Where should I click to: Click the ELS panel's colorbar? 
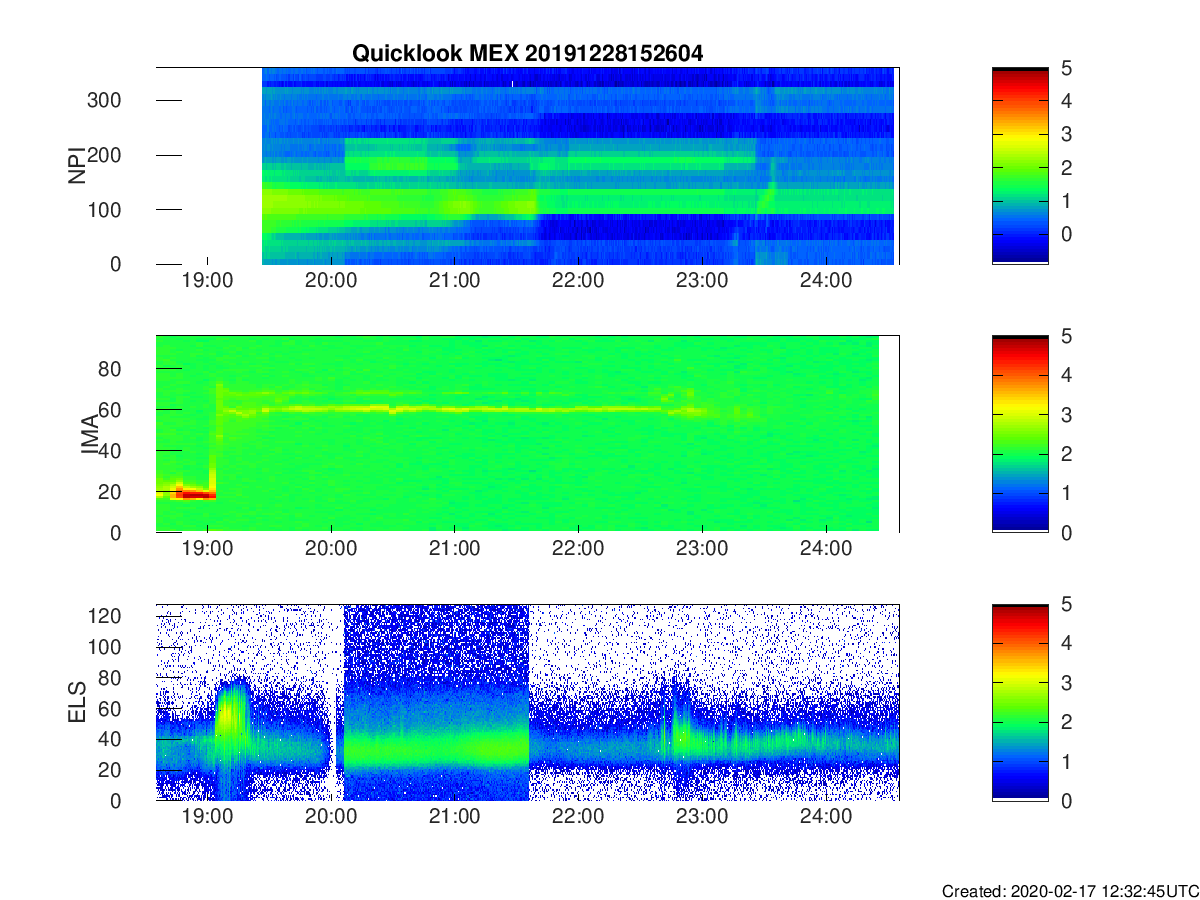click(x=1020, y=702)
